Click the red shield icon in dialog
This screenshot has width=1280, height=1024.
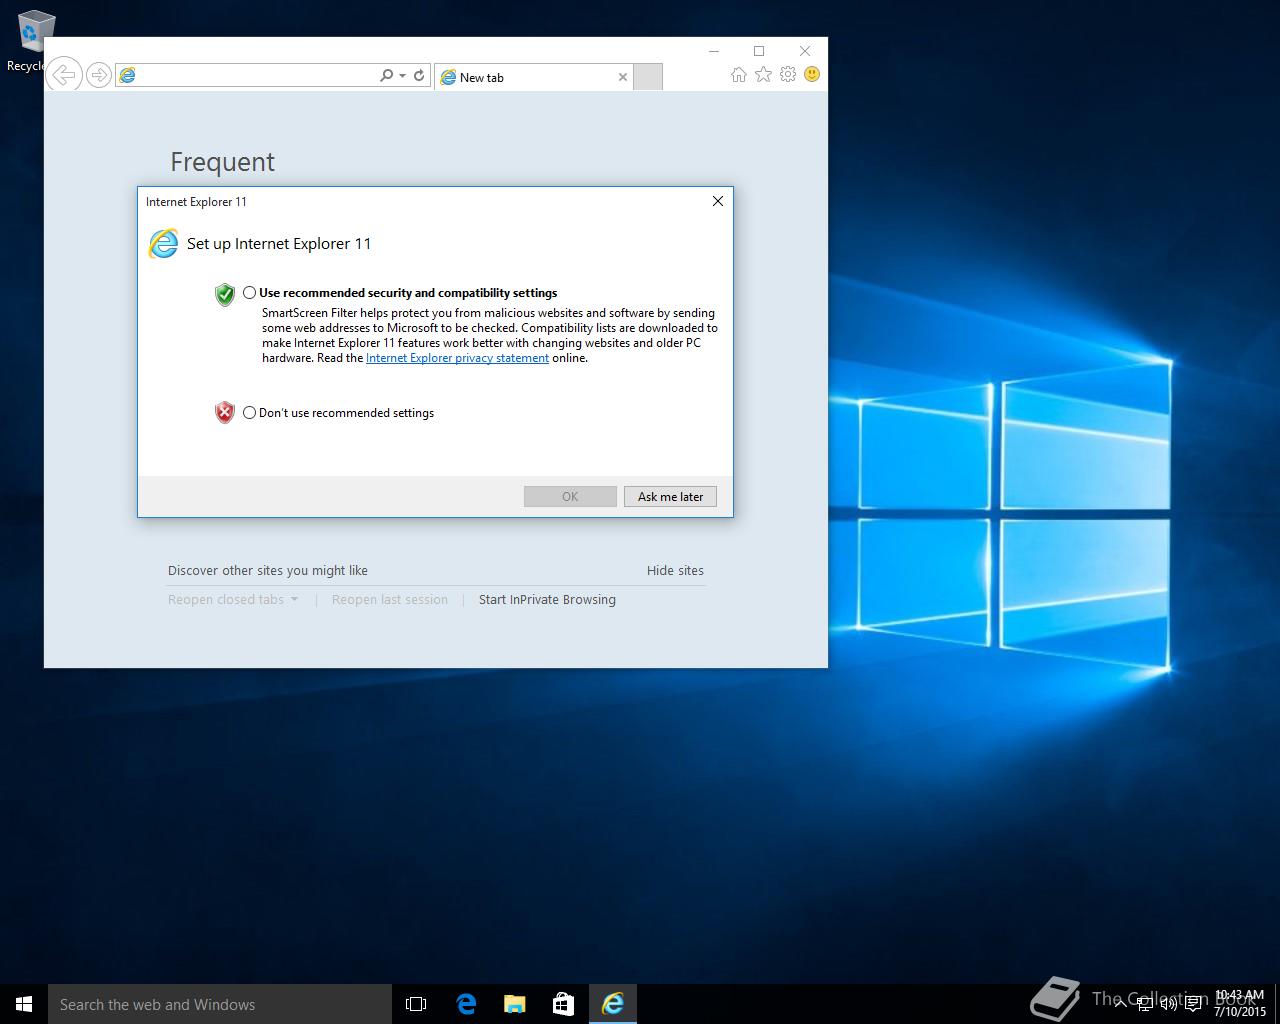pos(225,412)
